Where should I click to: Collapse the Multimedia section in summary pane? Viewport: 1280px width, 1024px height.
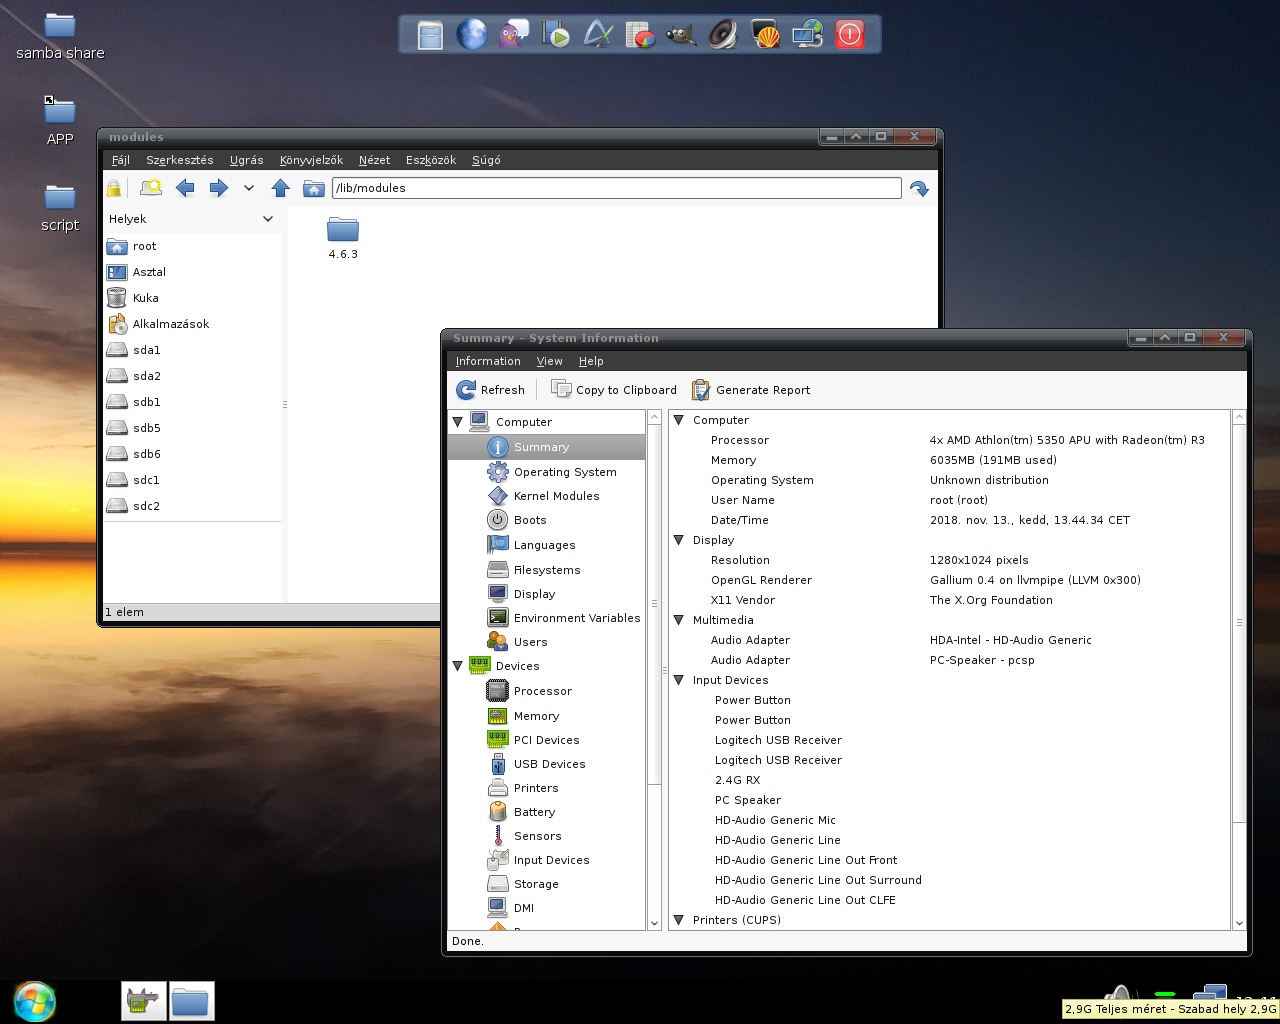[679, 620]
